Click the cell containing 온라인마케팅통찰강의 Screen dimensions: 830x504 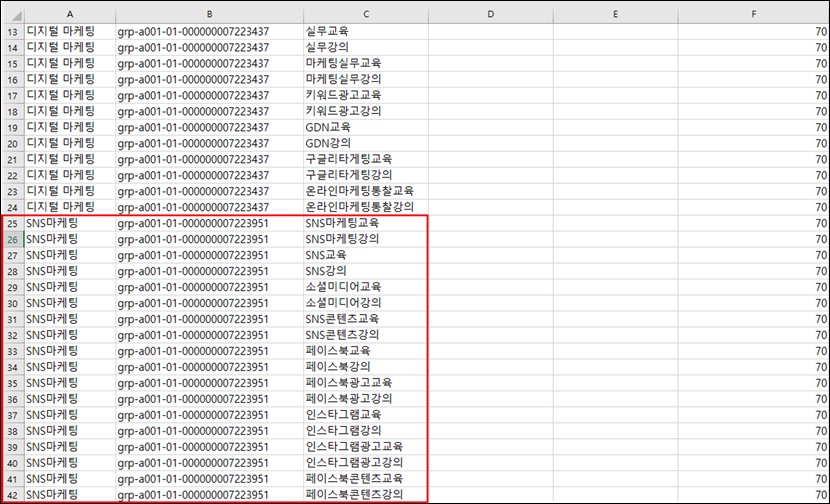coord(366,207)
